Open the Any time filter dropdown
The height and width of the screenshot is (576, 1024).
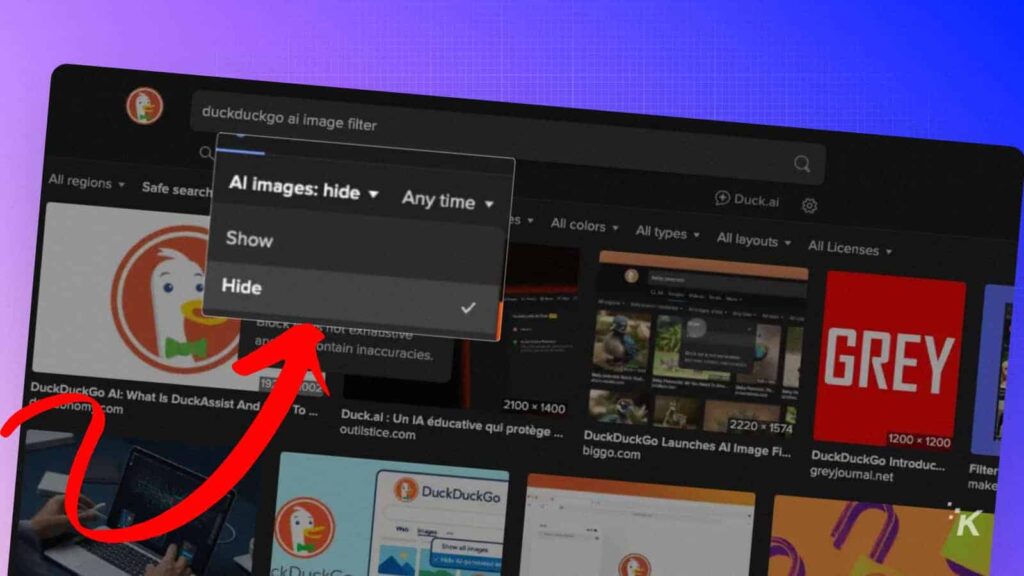(x=447, y=201)
